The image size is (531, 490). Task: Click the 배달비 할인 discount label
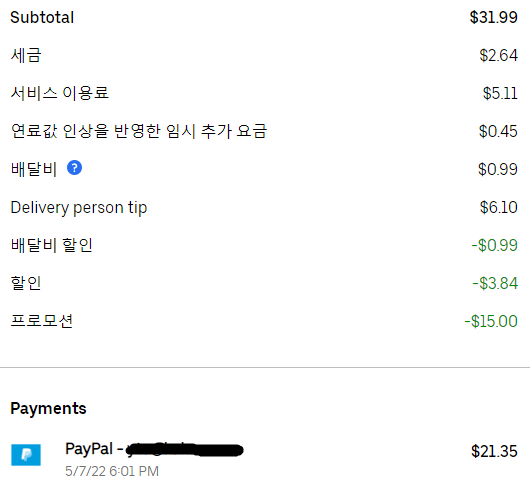(x=51, y=245)
